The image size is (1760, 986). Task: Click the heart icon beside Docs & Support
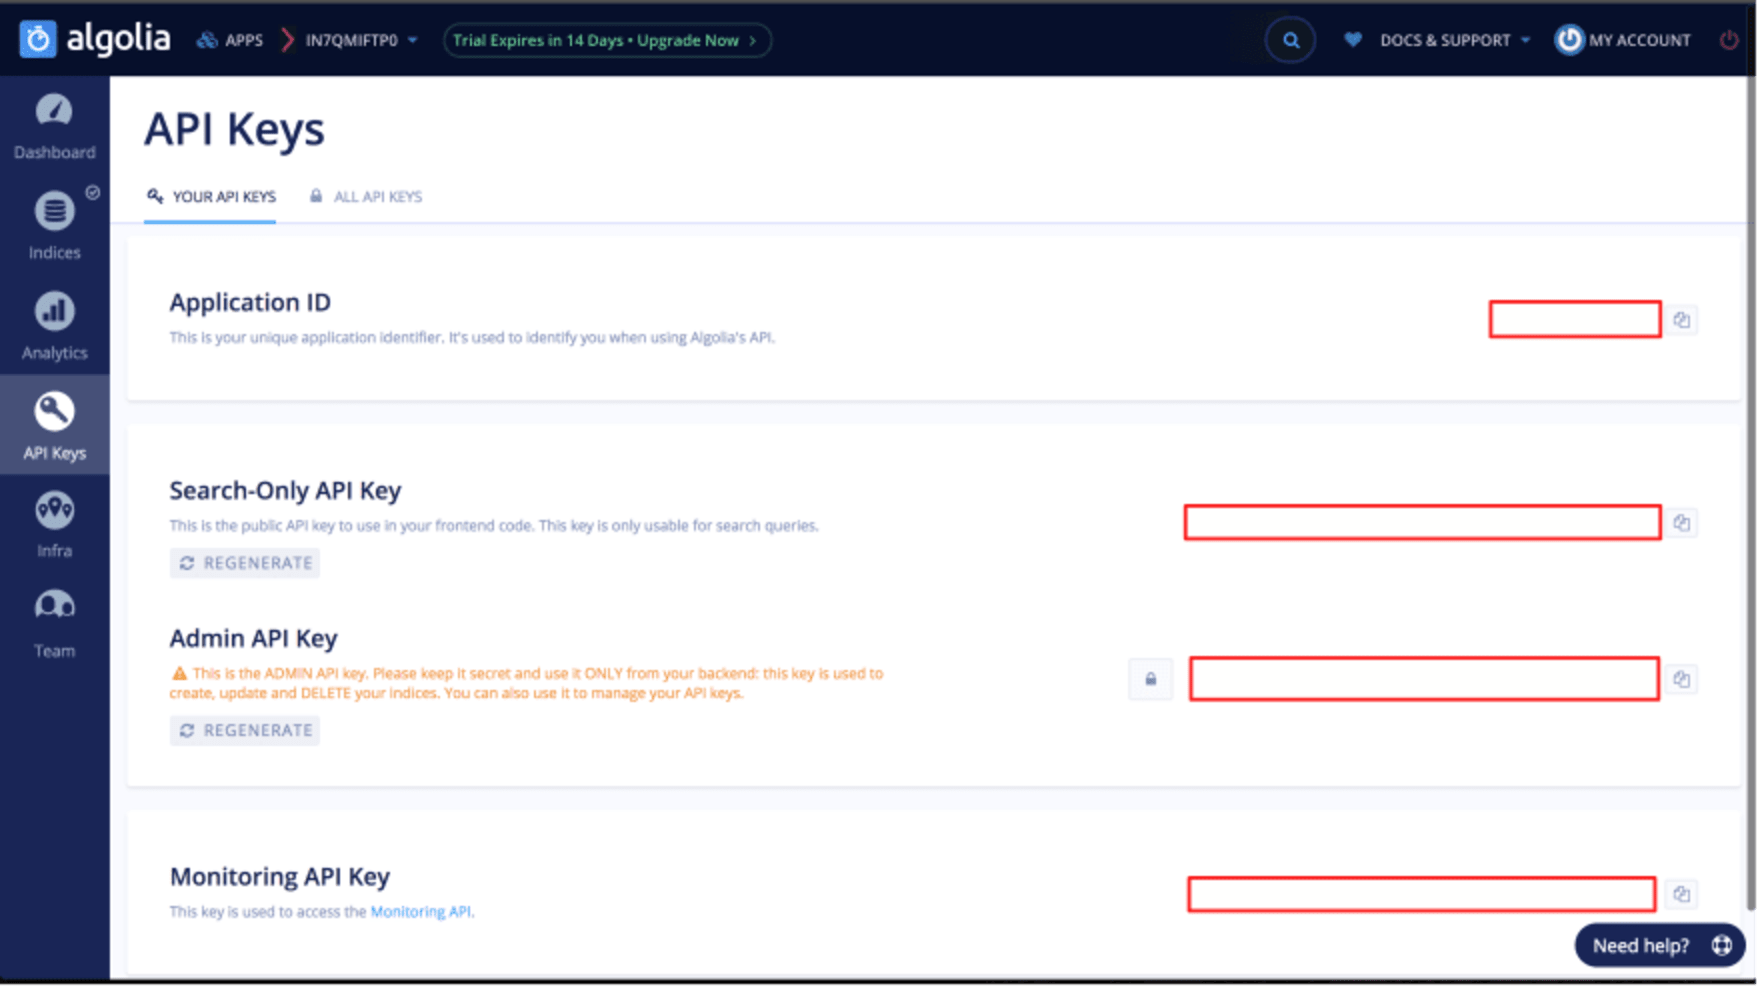[x=1353, y=40]
